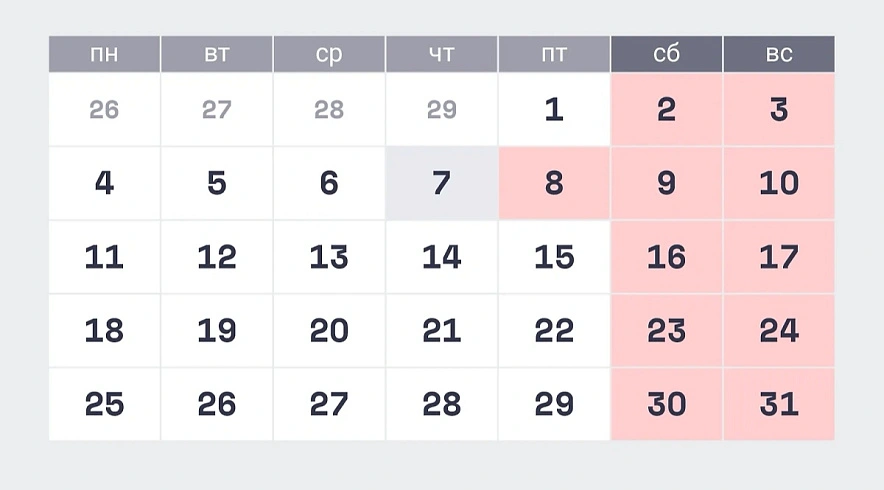884x490 pixels.
Task: Click the 'сб' weekend column header
Action: tap(666, 54)
